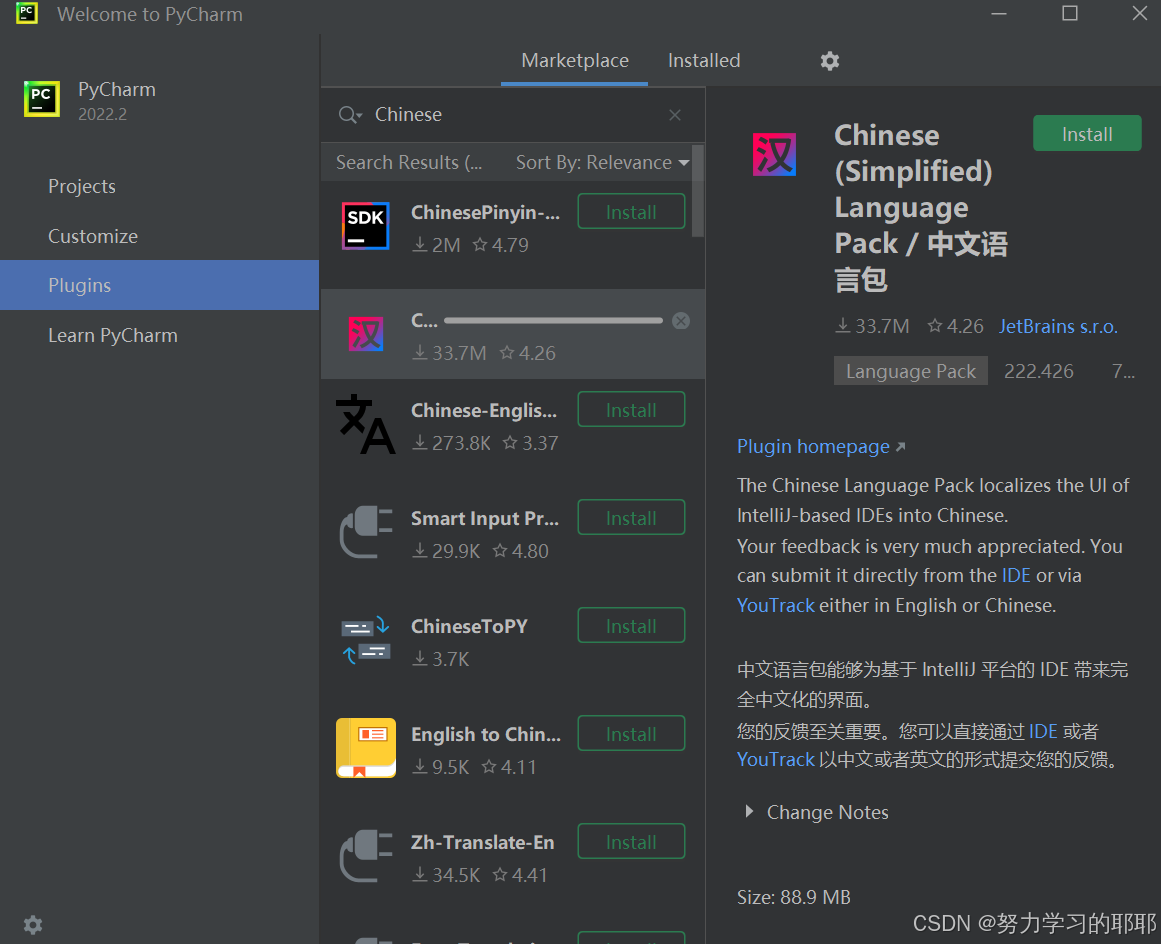Click the English to Chinese book icon

click(x=366, y=748)
